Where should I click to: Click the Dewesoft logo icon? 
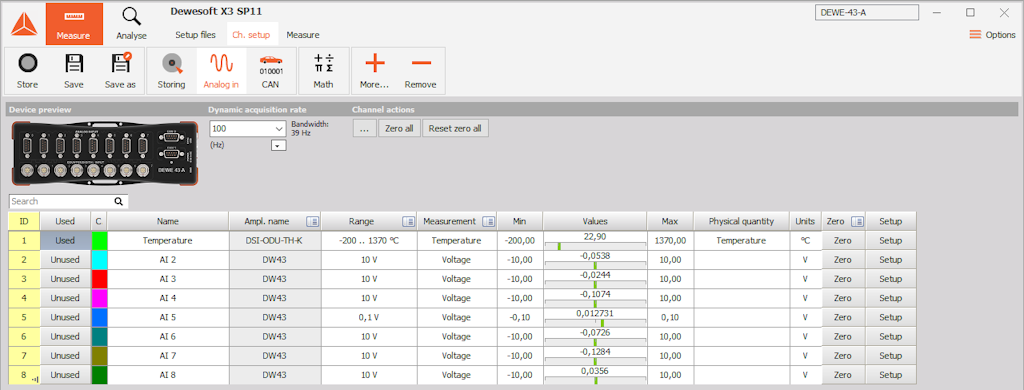24,24
